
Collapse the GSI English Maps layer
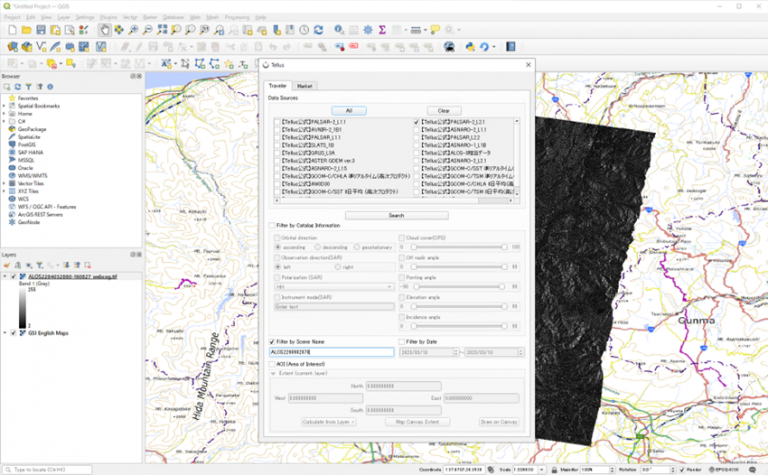pos(5,333)
